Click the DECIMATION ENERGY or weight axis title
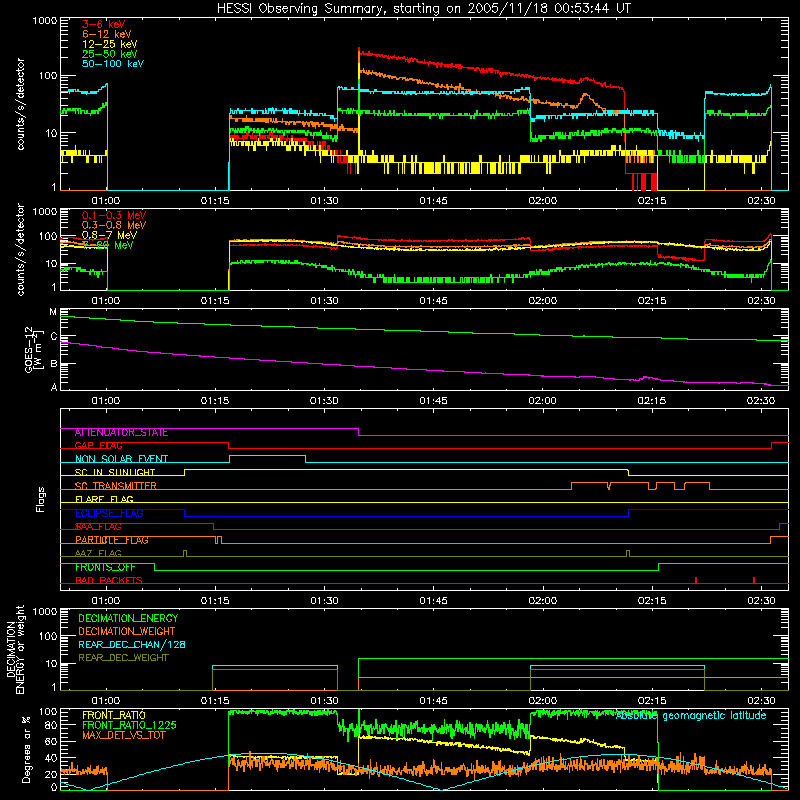The height and width of the screenshot is (800, 800). pyautogui.click(x=15, y=650)
